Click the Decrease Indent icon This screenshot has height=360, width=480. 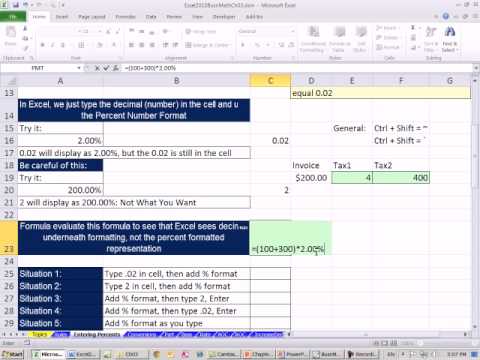(165, 45)
